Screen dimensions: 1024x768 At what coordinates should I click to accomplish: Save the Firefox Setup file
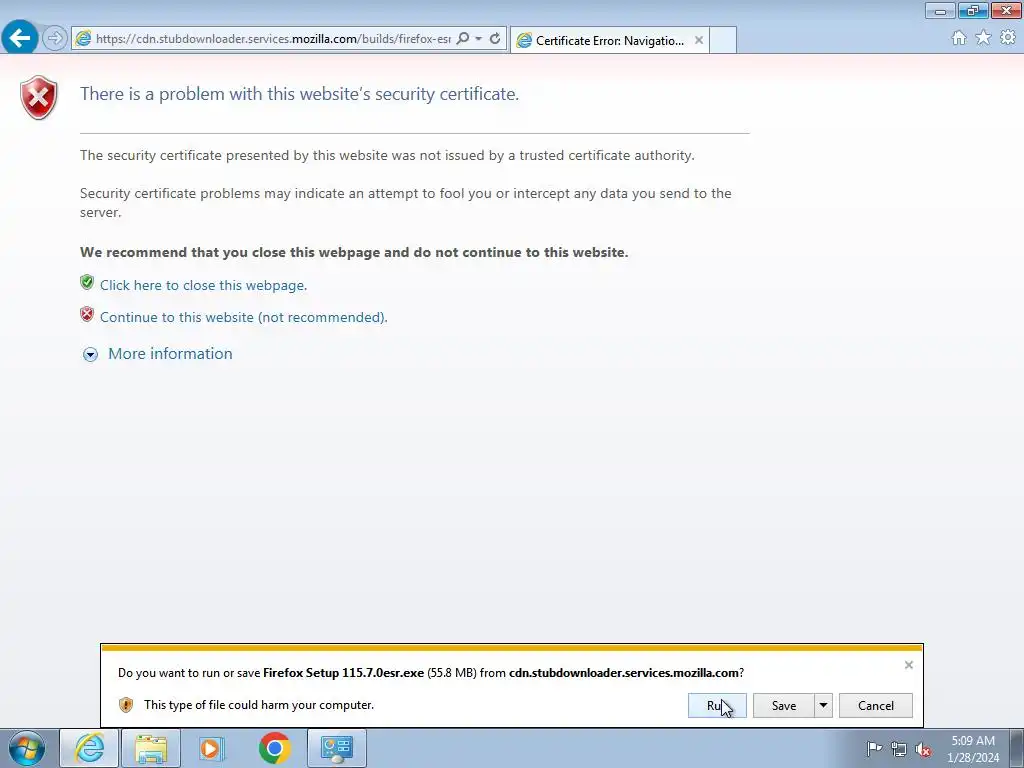(x=784, y=705)
